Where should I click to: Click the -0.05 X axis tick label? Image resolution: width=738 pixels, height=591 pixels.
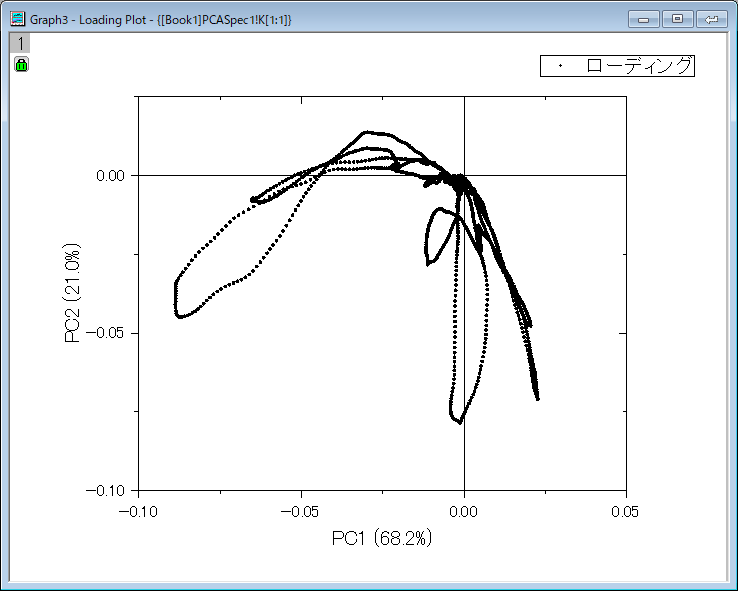pyautogui.click(x=300, y=511)
